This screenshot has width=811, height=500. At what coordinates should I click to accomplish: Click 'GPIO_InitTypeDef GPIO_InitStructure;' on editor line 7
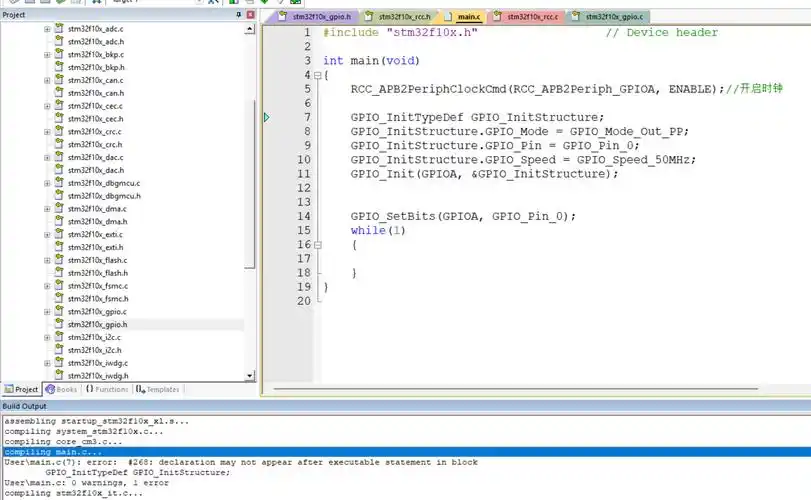[477, 117]
